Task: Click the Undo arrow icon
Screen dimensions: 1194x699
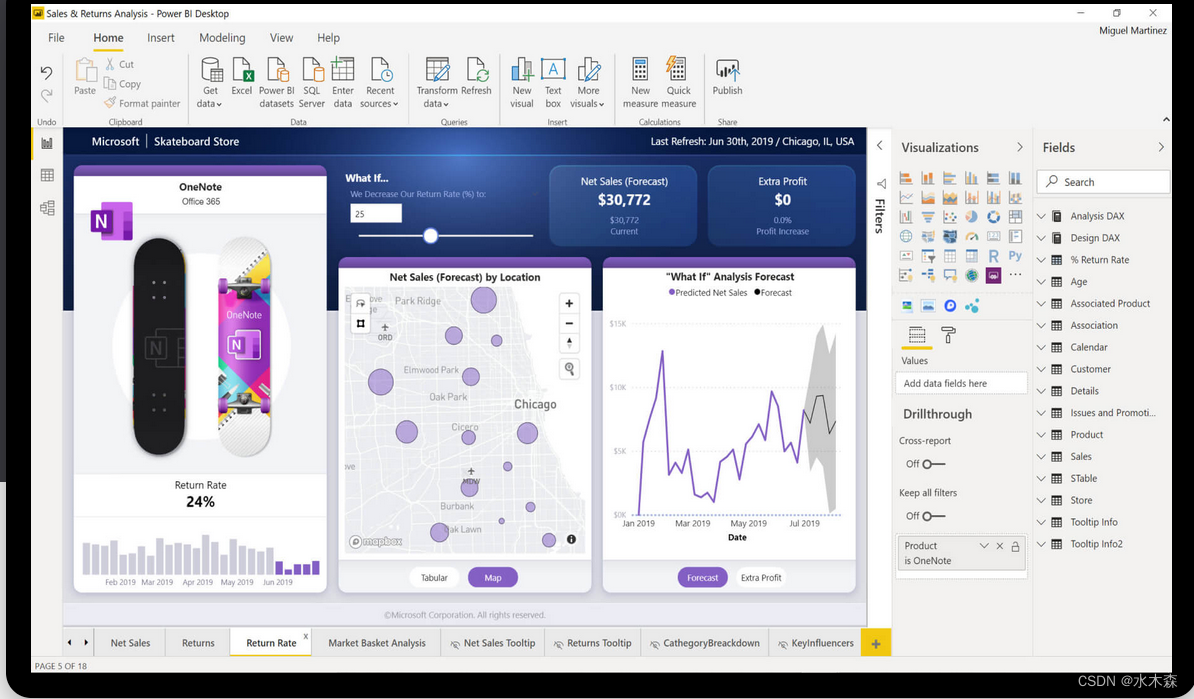Action: [46, 72]
